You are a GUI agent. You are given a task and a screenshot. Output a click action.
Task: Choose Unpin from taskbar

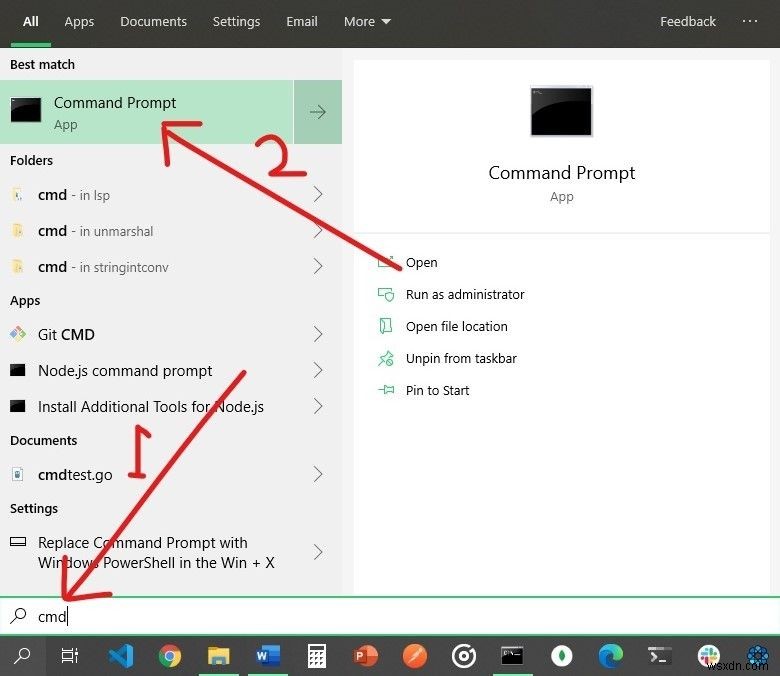pos(461,358)
